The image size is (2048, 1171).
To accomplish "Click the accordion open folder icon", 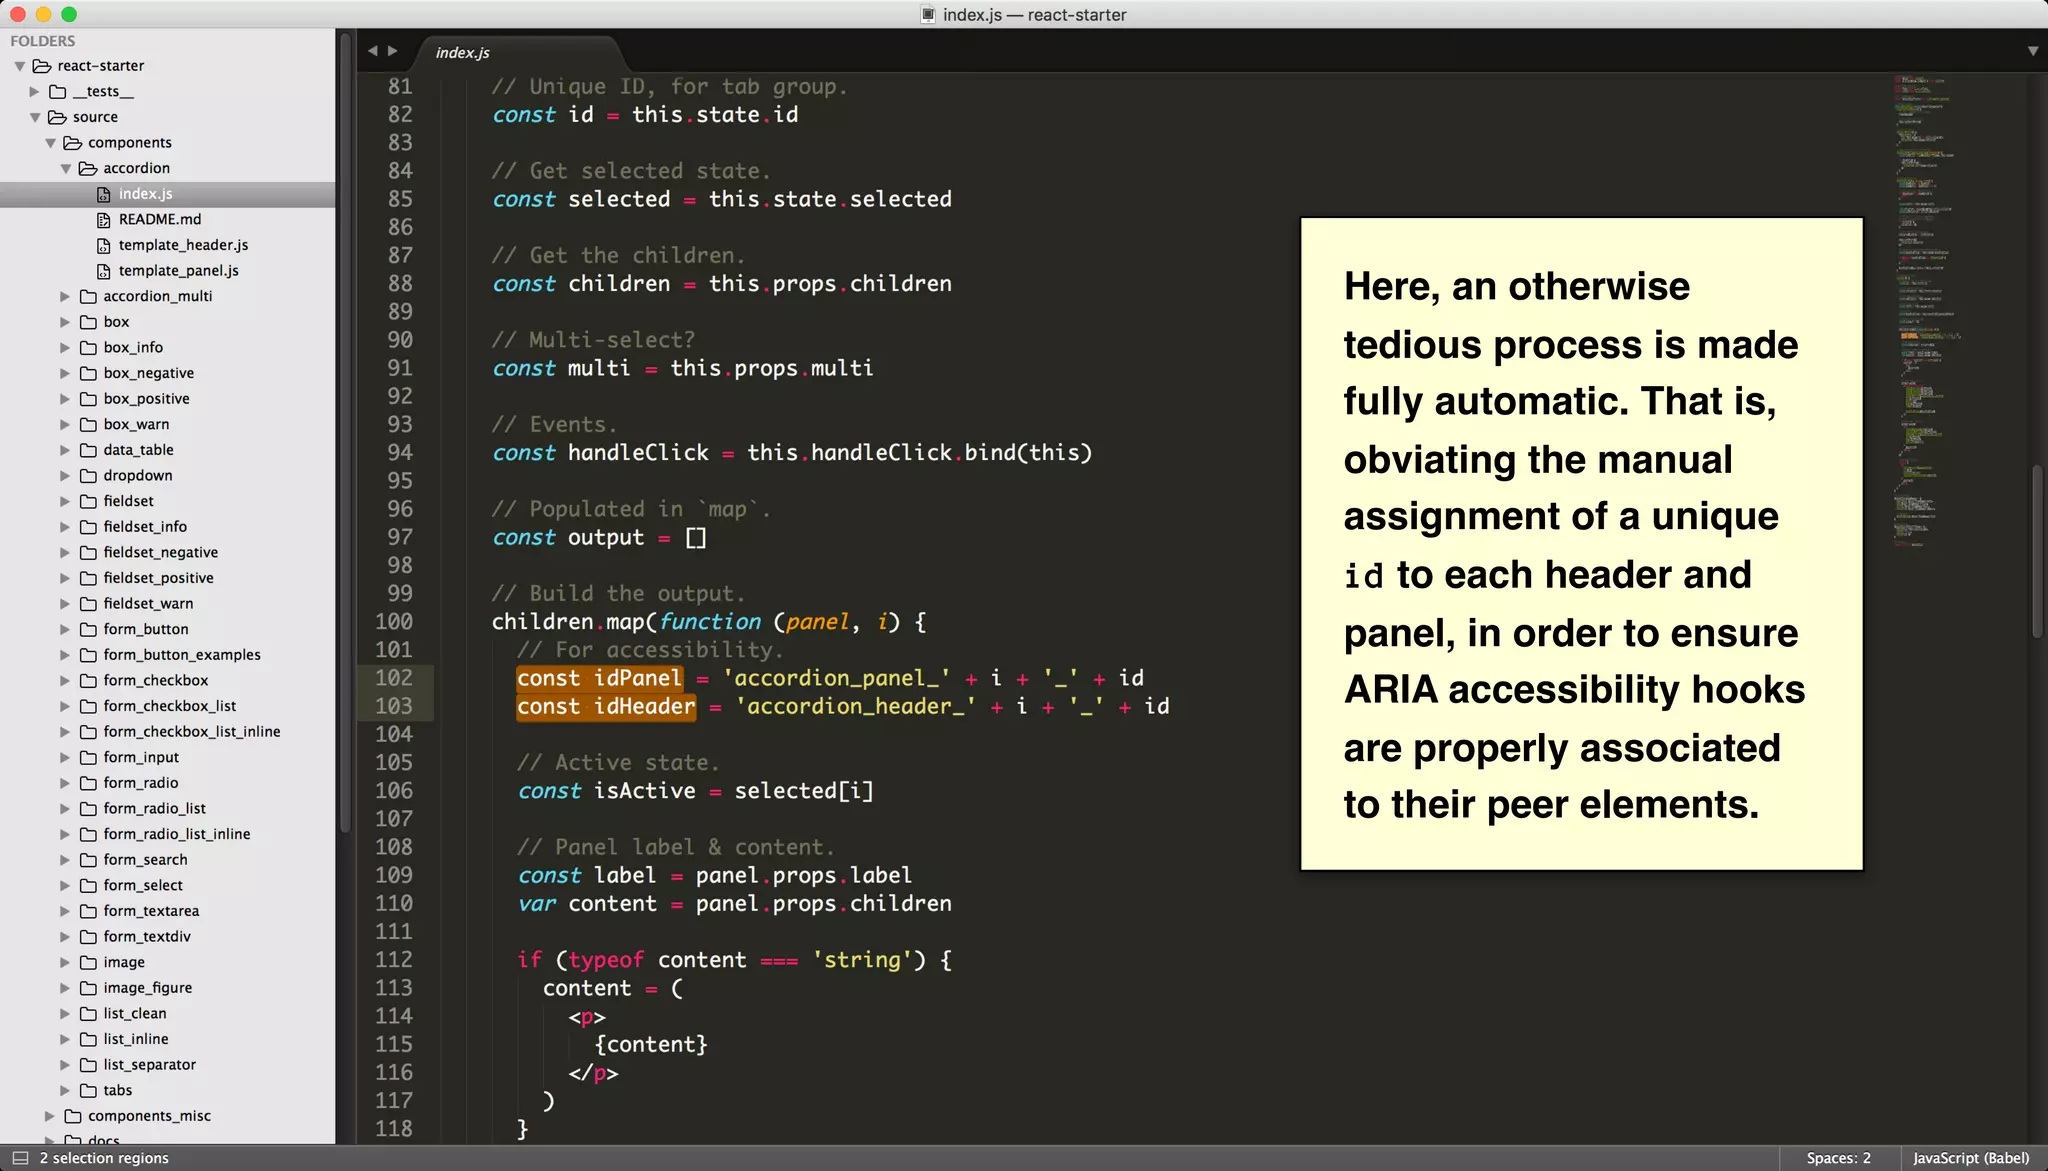I will [x=88, y=168].
